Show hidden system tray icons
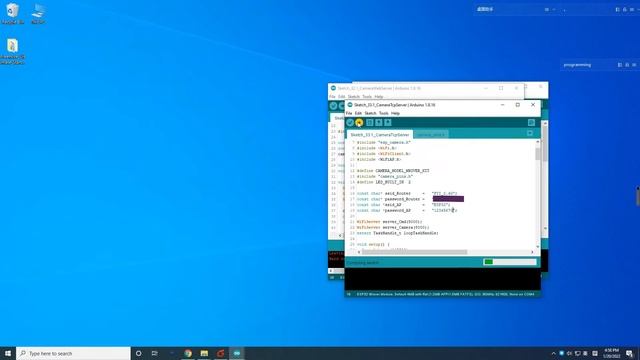This screenshot has width=640, height=360. [553, 353]
